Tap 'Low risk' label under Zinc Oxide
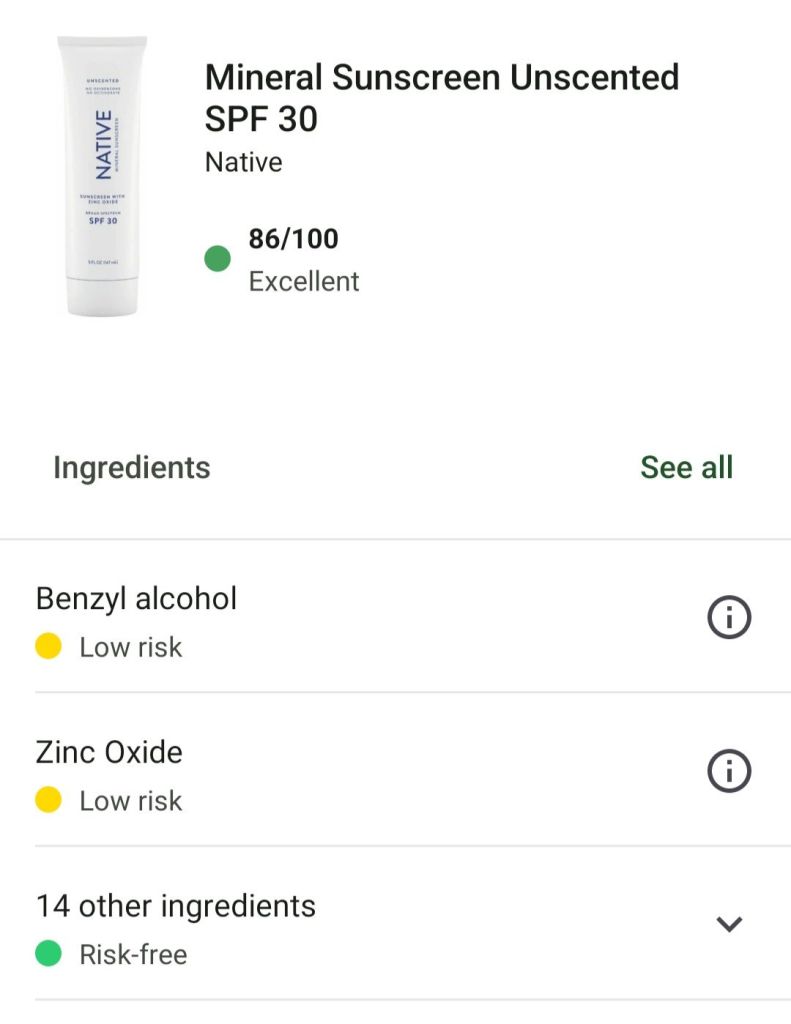The width and height of the screenshot is (791, 1024). click(131, 800)
